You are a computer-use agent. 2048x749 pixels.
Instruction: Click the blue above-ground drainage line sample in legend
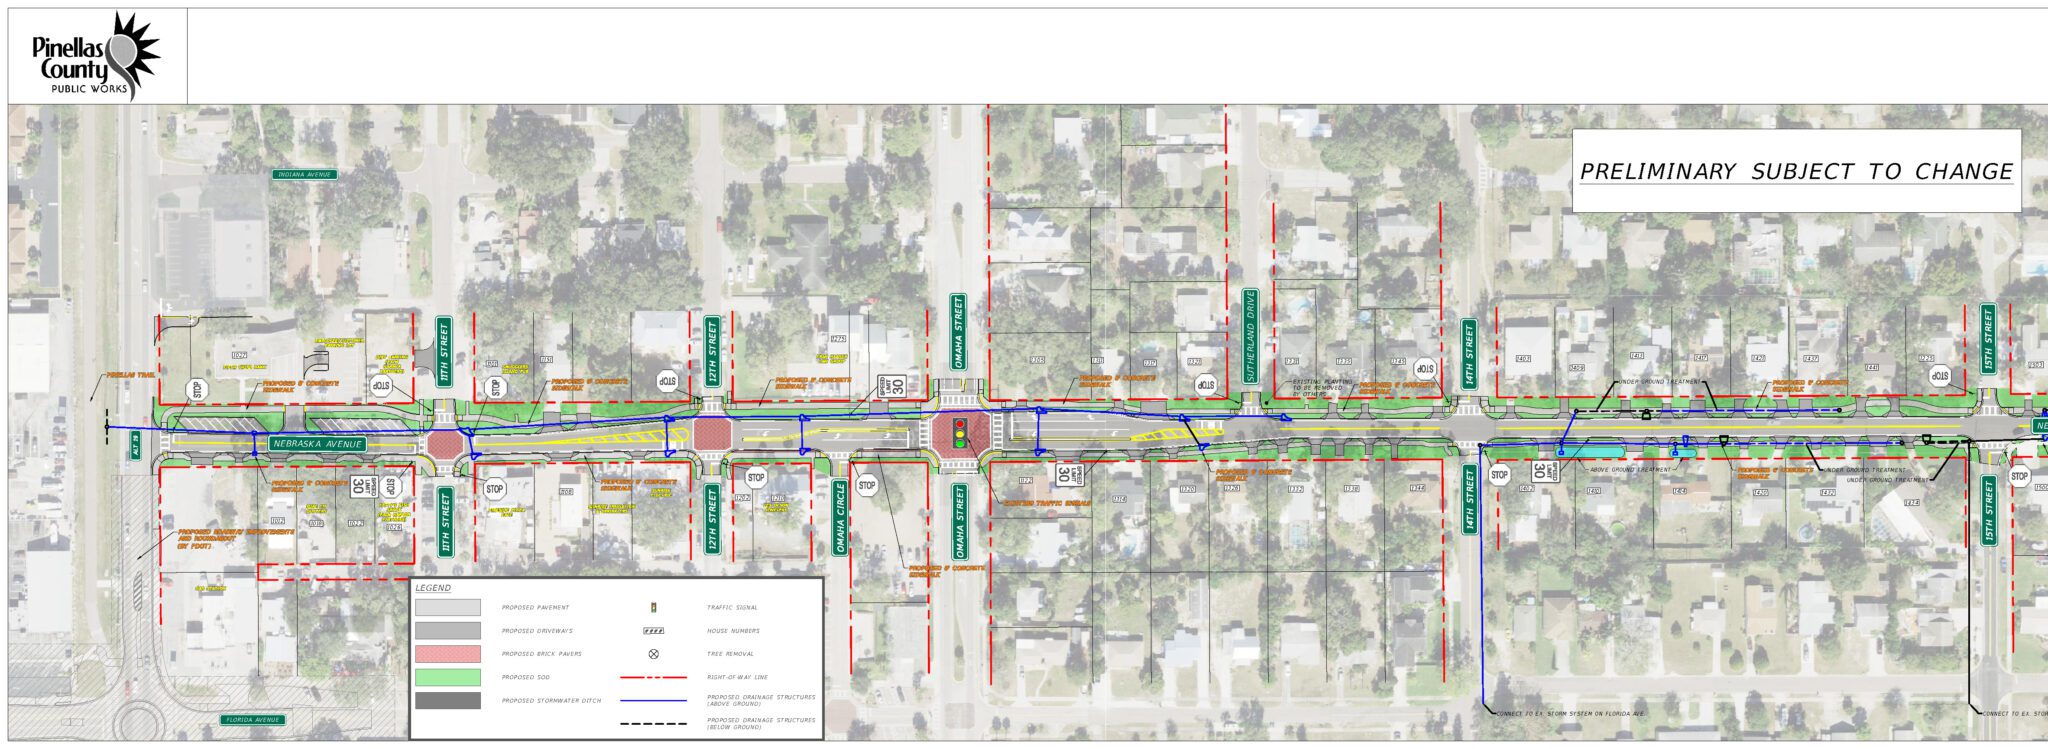[x=654, y=700]
